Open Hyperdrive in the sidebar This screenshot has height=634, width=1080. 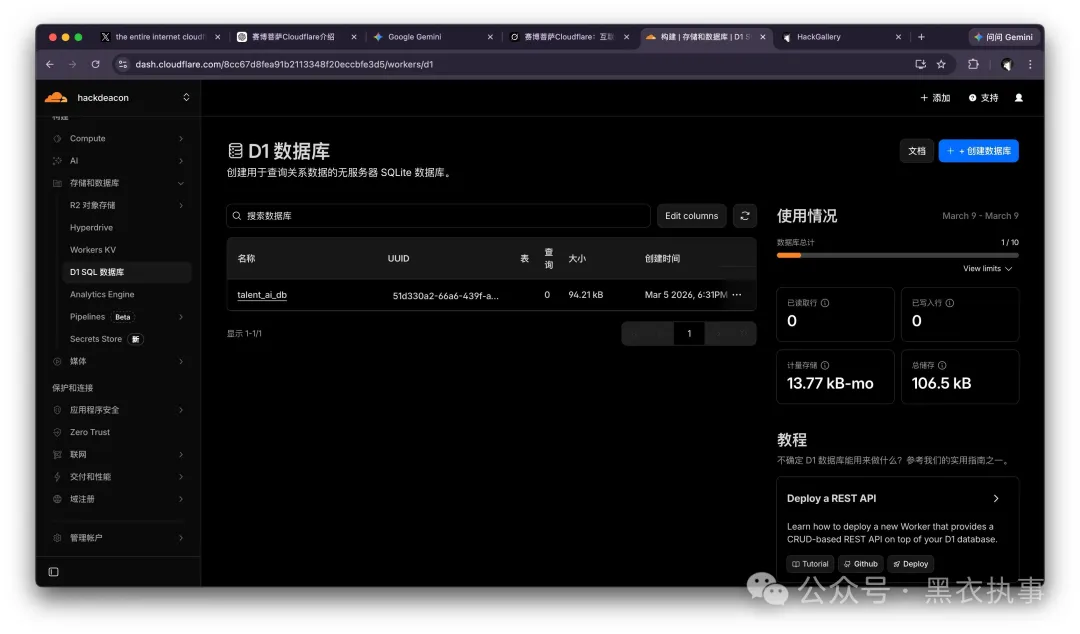pyautogui.click(x=91, y=227)
